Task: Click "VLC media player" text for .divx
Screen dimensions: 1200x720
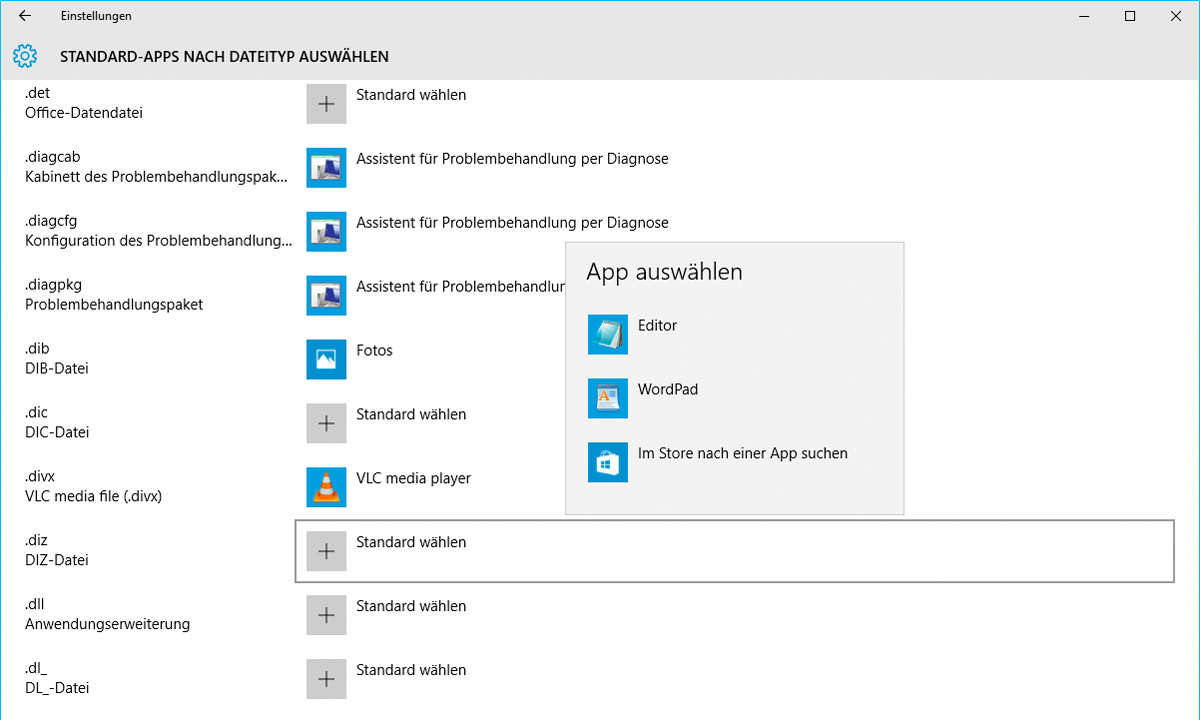Action: 413,478
